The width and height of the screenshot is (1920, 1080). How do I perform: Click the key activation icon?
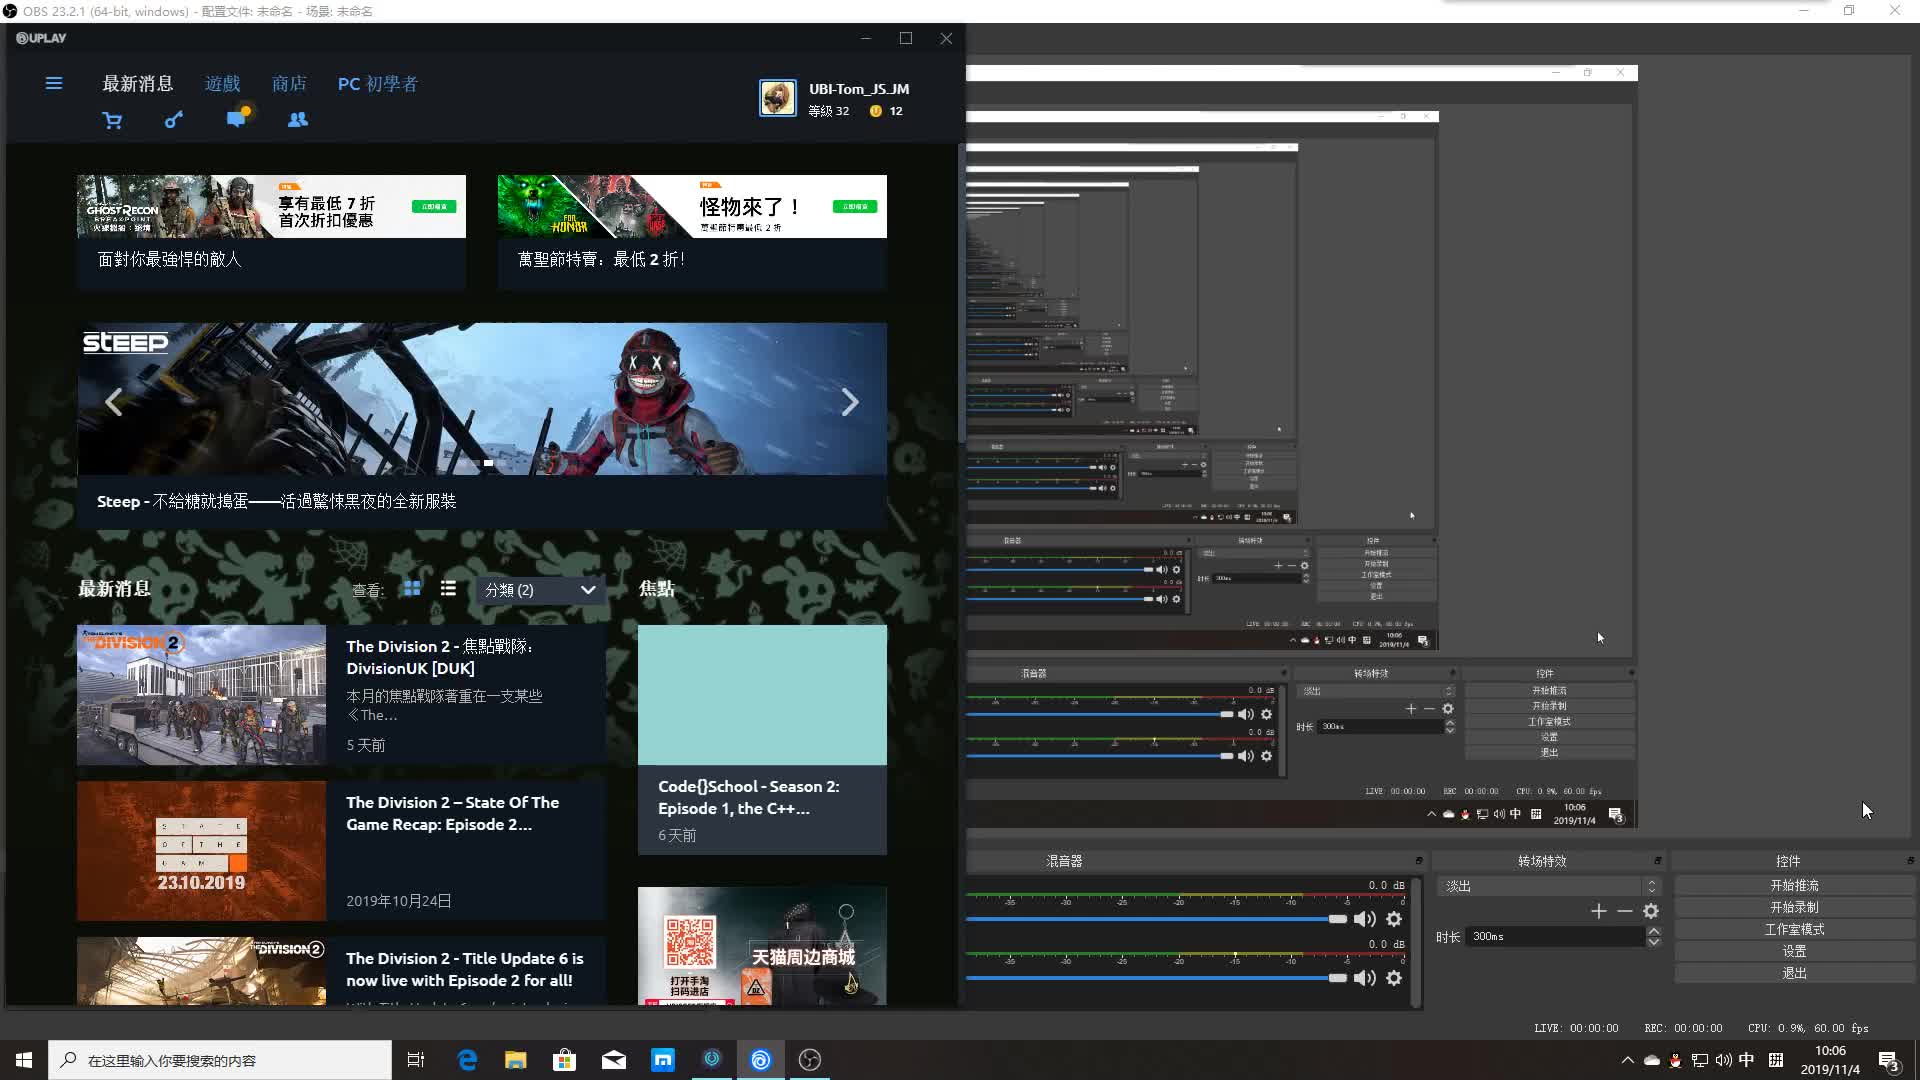[x=174, y=120]
